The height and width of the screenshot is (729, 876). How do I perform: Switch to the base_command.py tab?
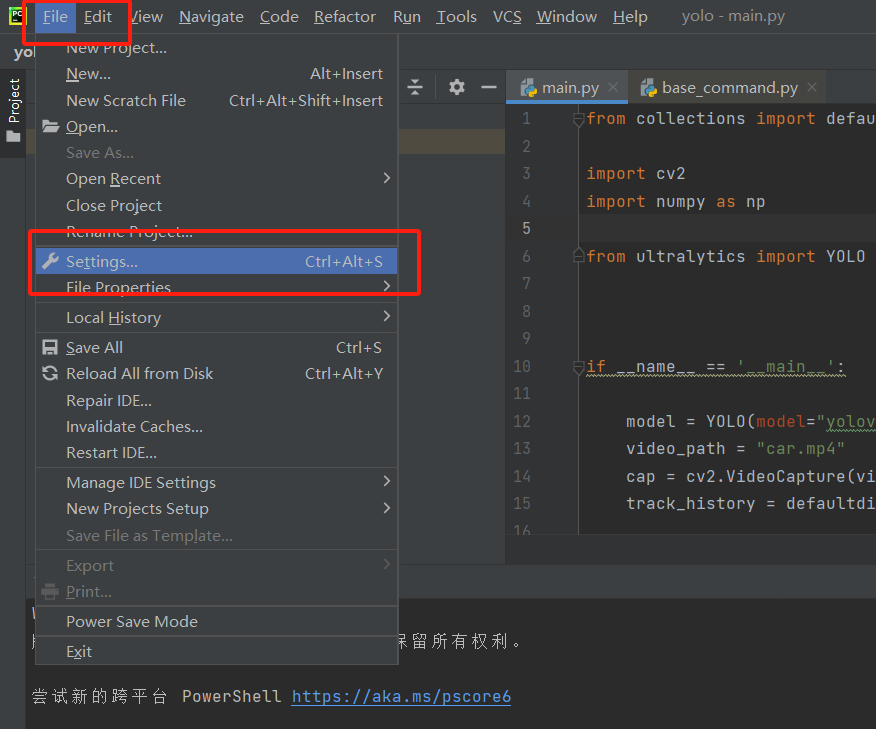[728, 87]
